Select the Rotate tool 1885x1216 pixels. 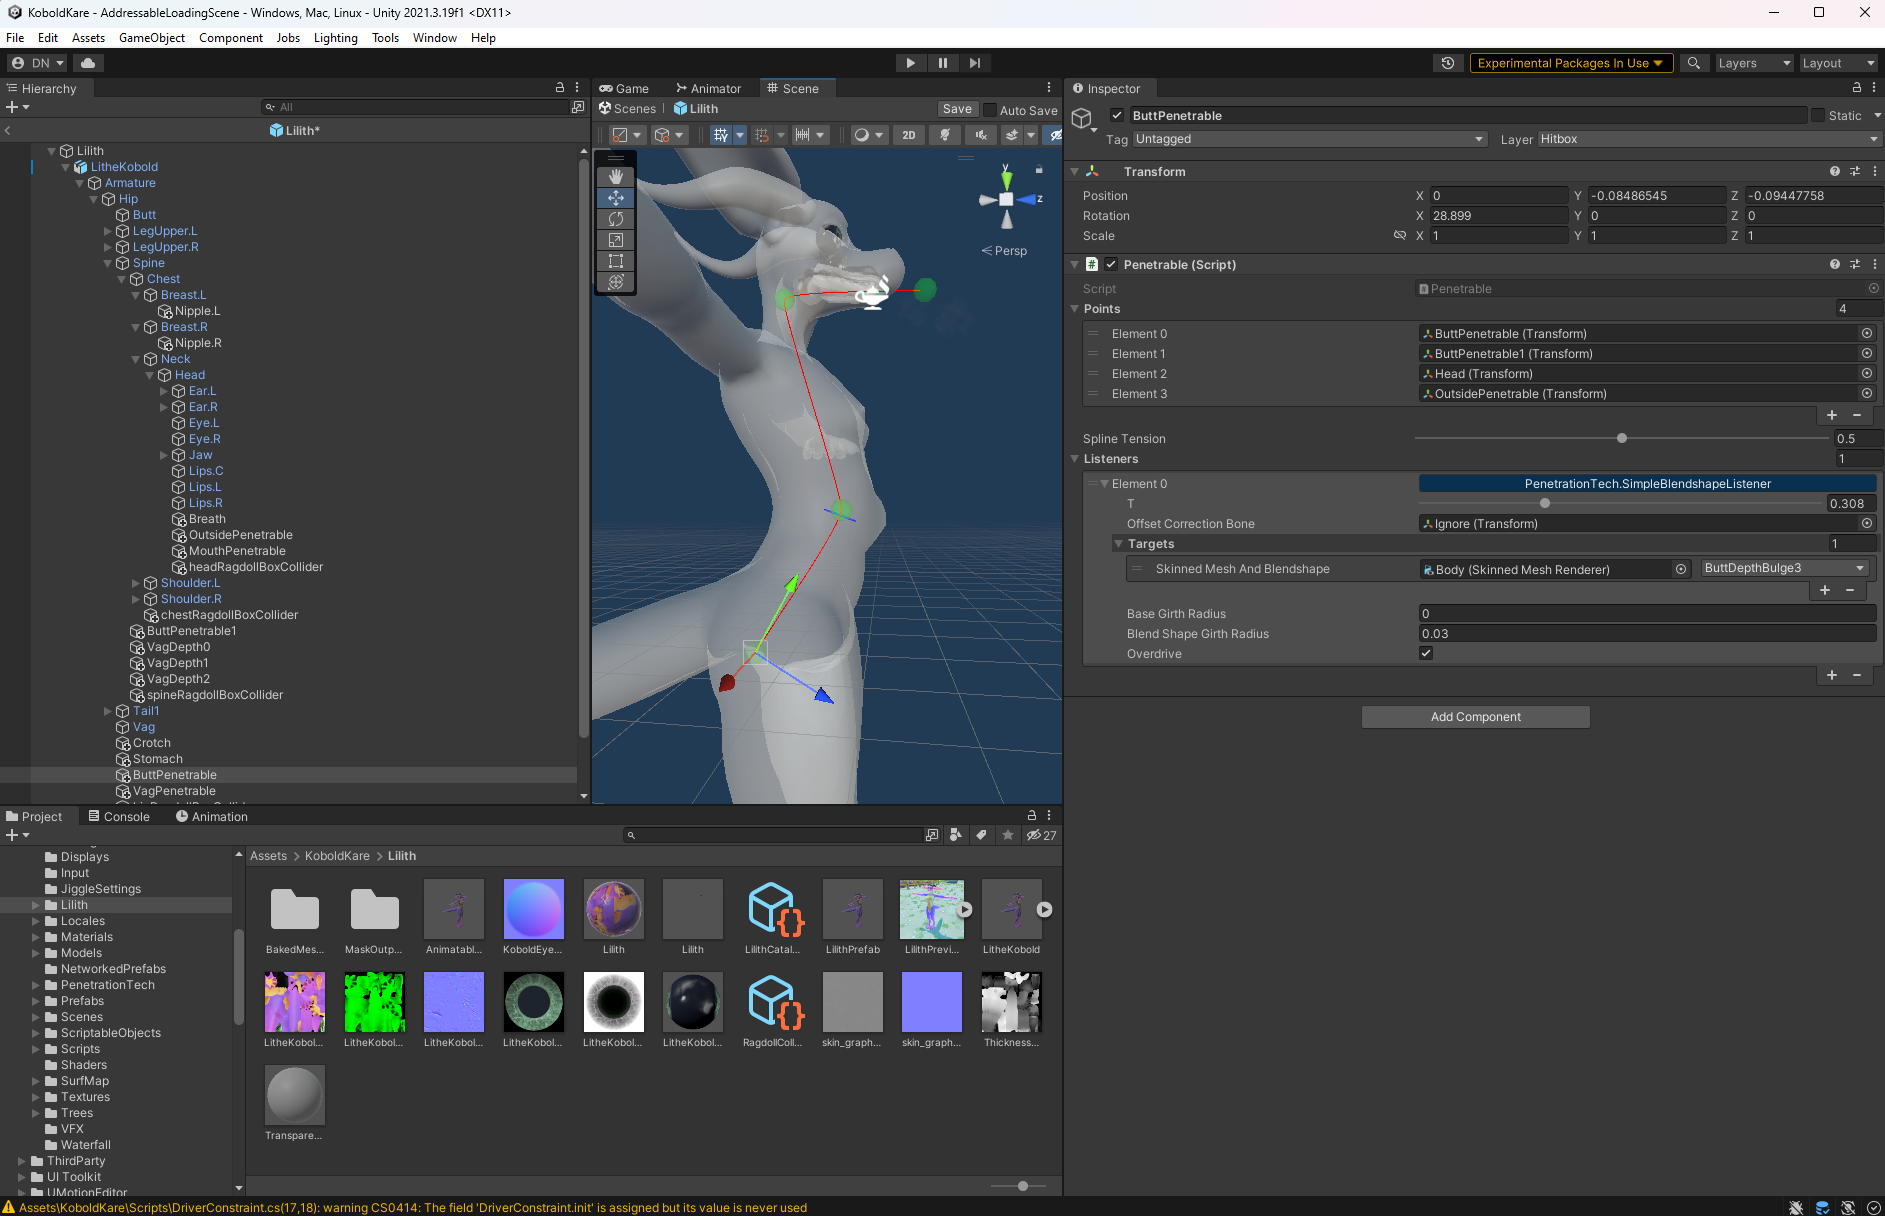tap(616, 219)
